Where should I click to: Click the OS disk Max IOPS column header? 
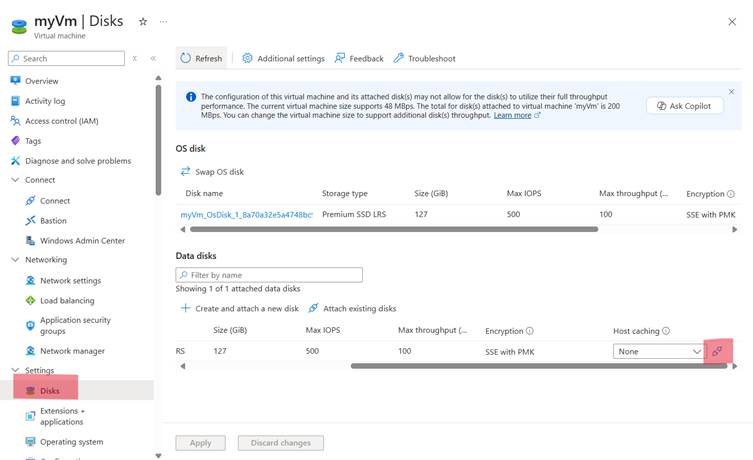point(523,194)
